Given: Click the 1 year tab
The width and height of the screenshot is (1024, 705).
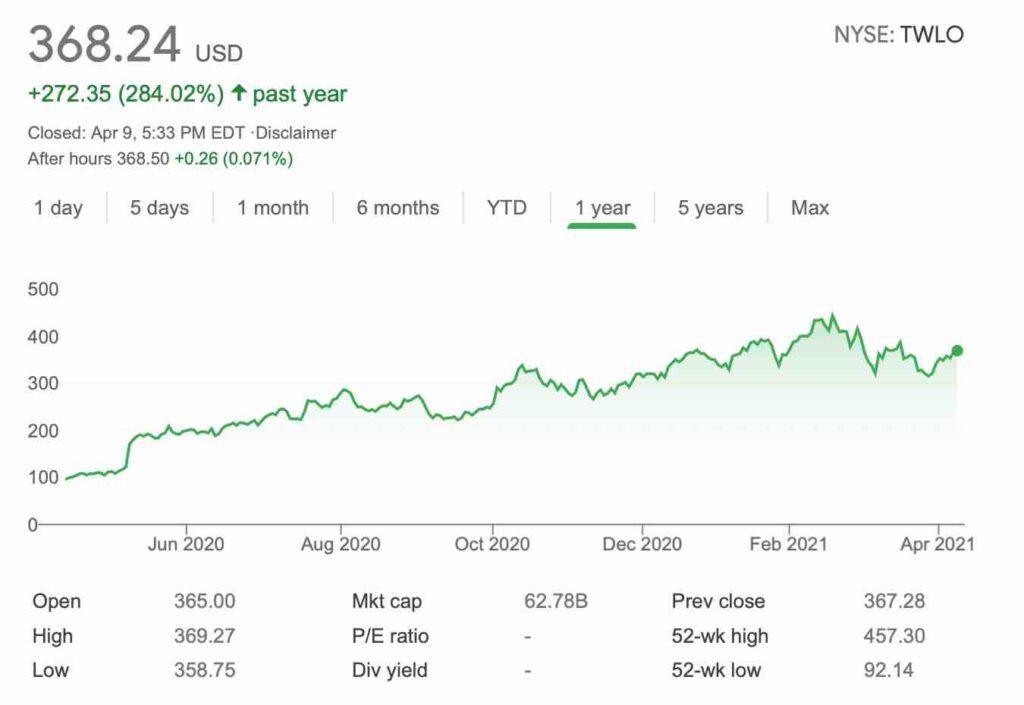Looking at the screenshot, I should (x=602, y=208).
